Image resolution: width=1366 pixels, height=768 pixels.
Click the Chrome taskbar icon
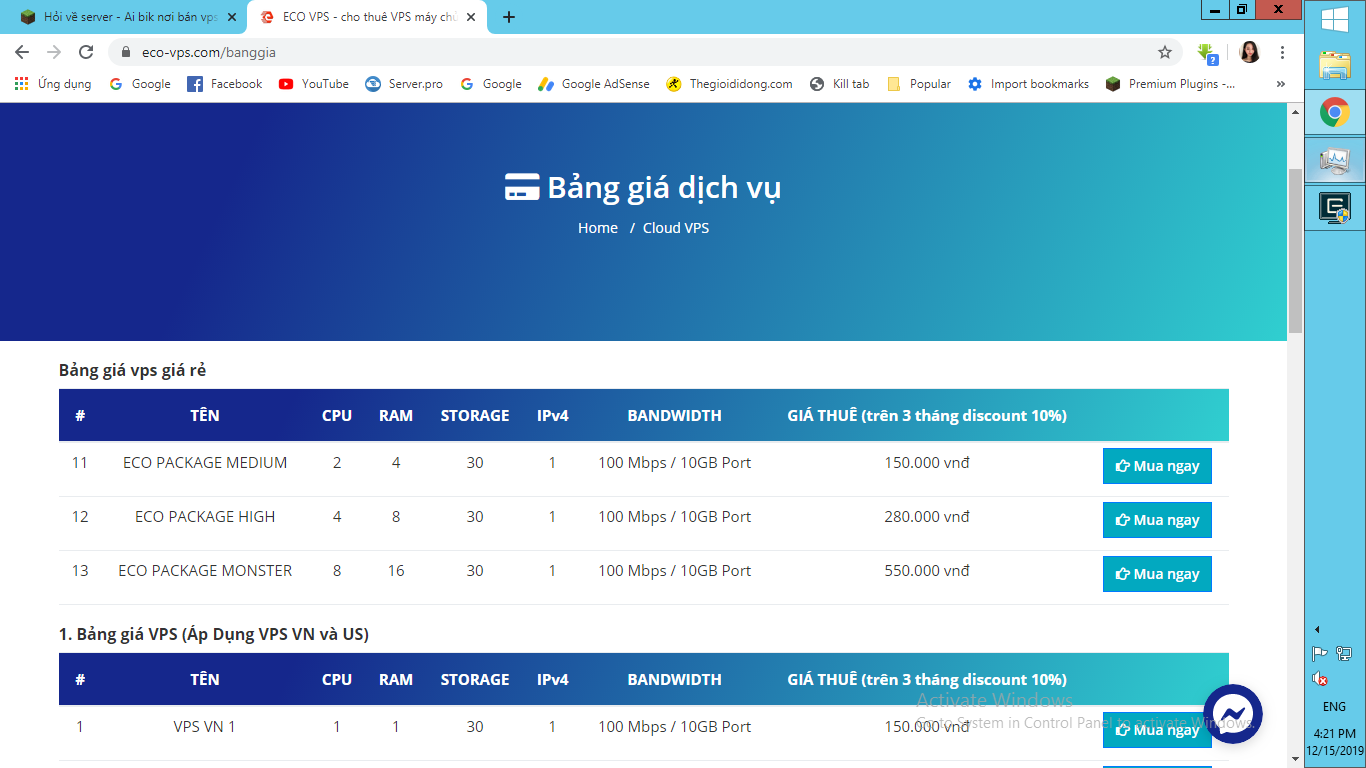pyautogui.click(x=1335, y=112)
